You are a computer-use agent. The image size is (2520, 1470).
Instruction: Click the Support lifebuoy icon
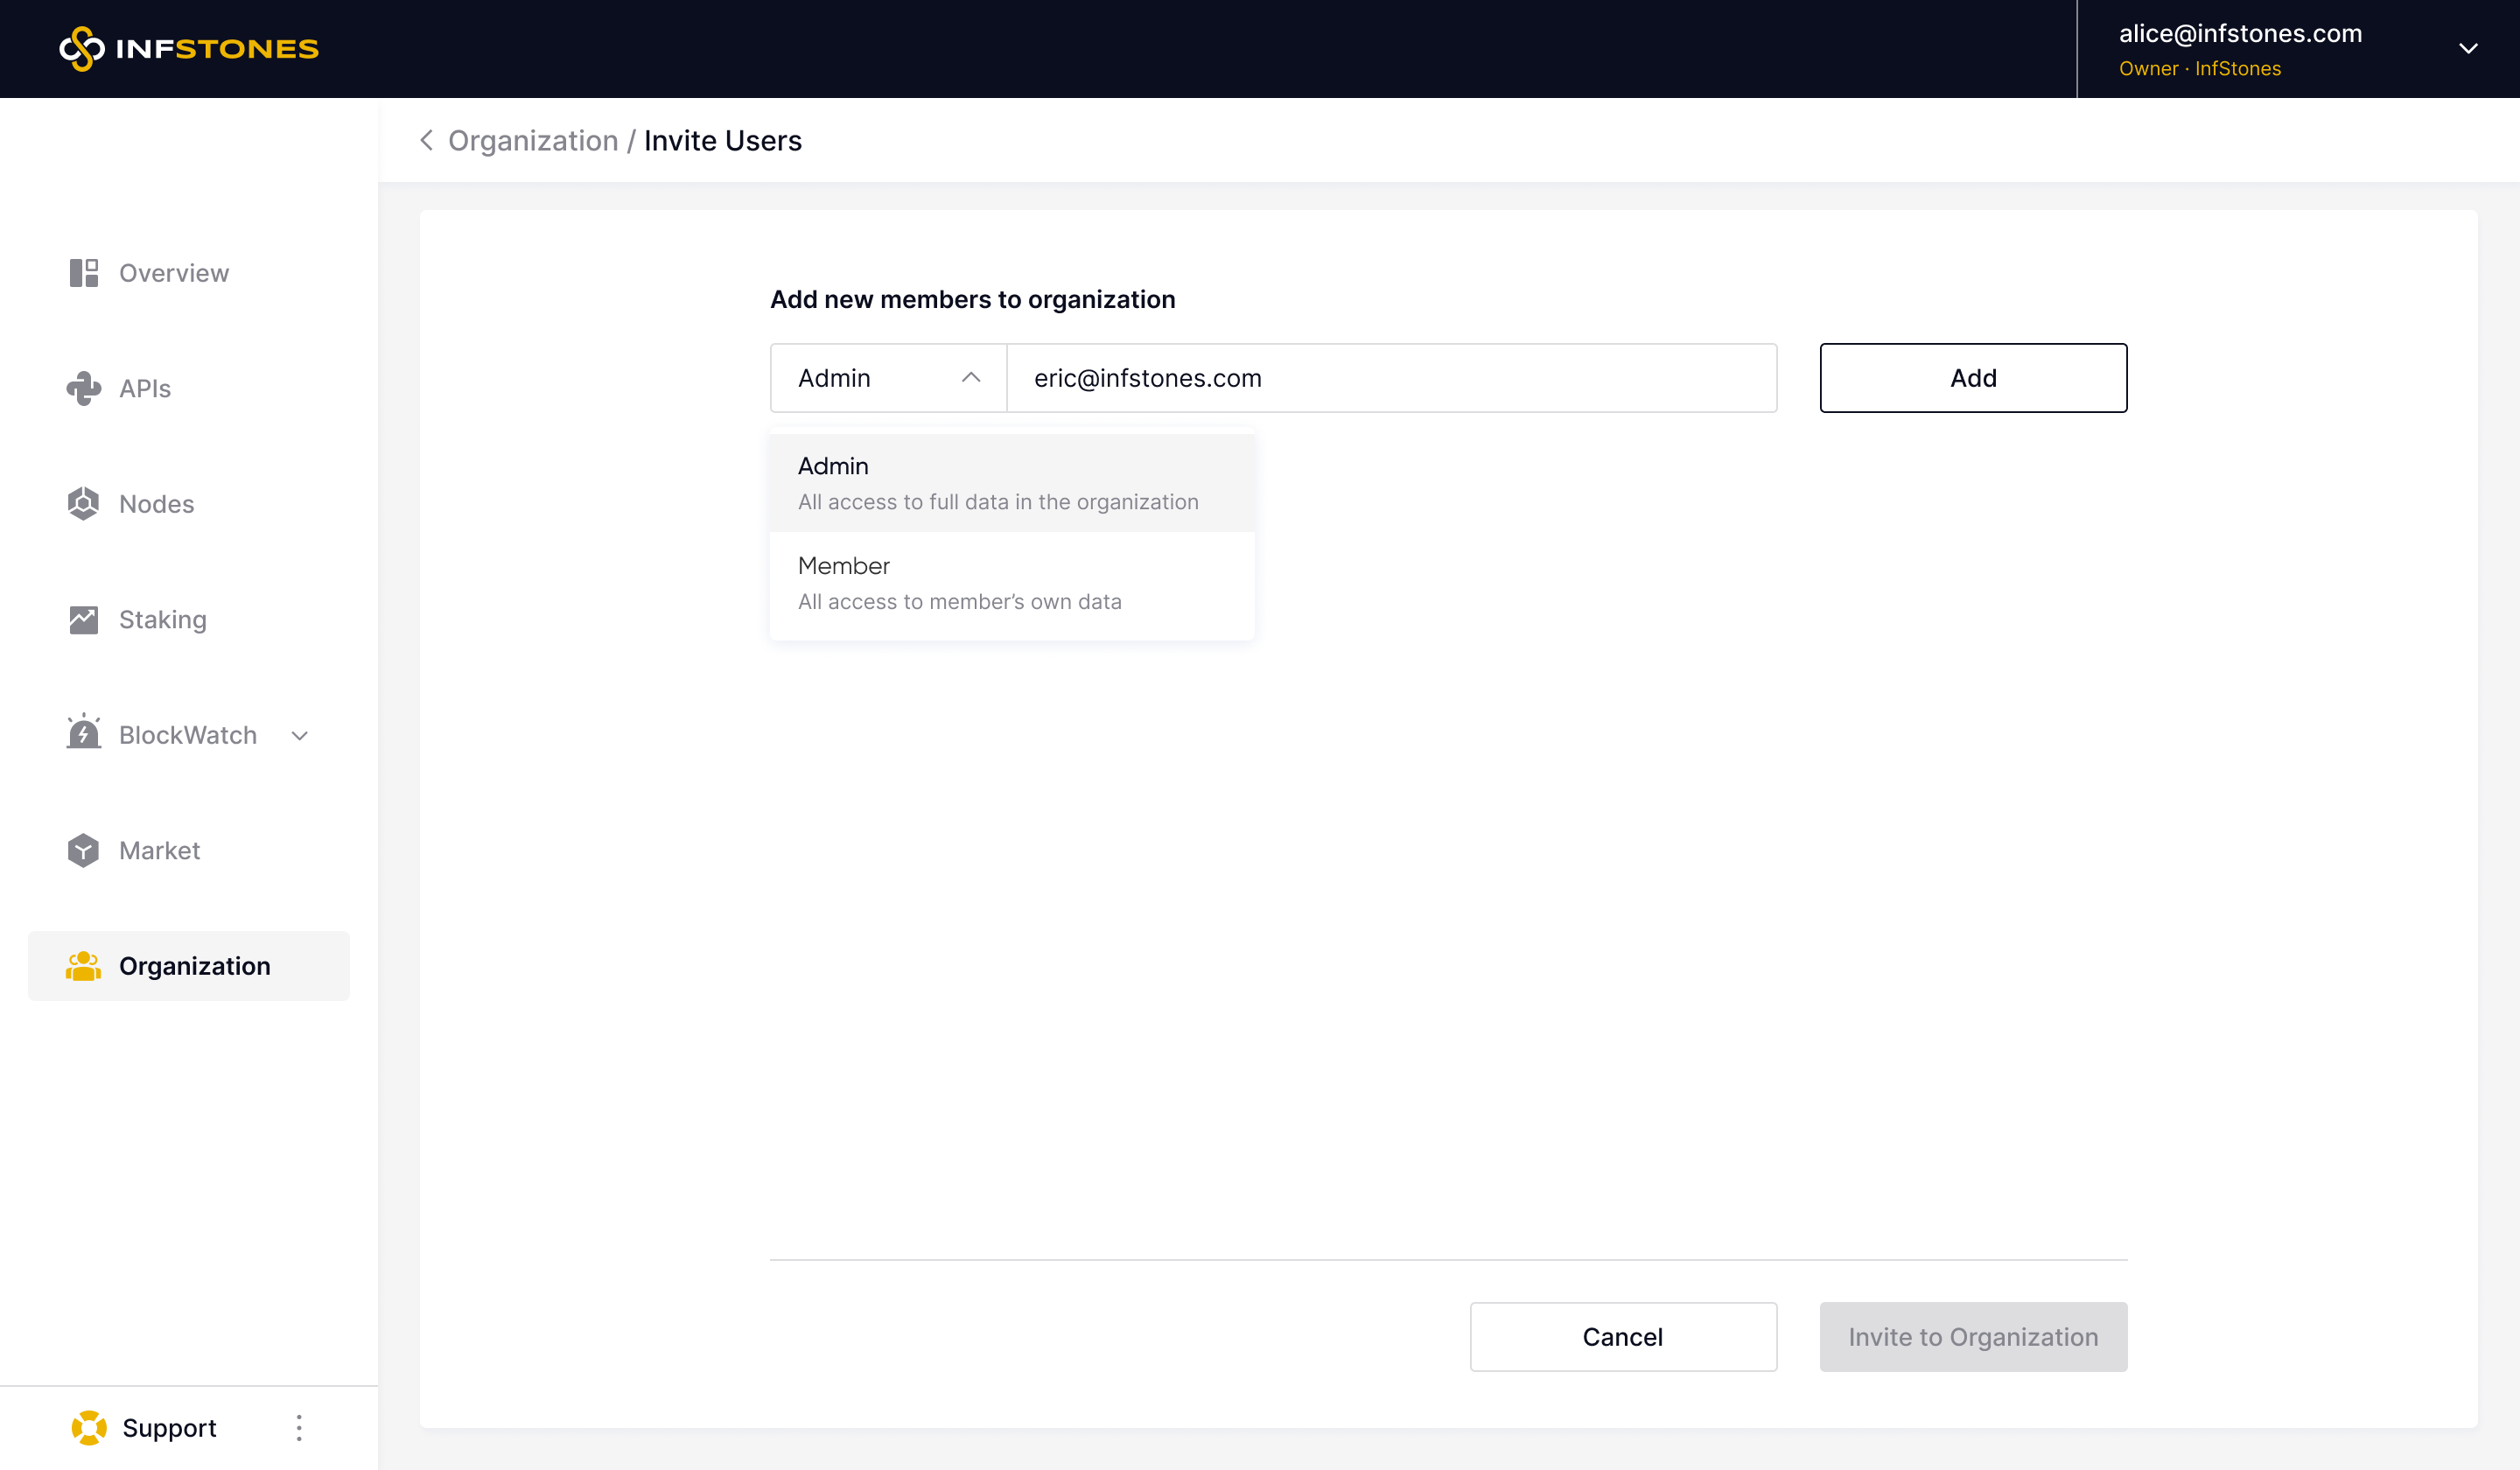[89, 1427]
